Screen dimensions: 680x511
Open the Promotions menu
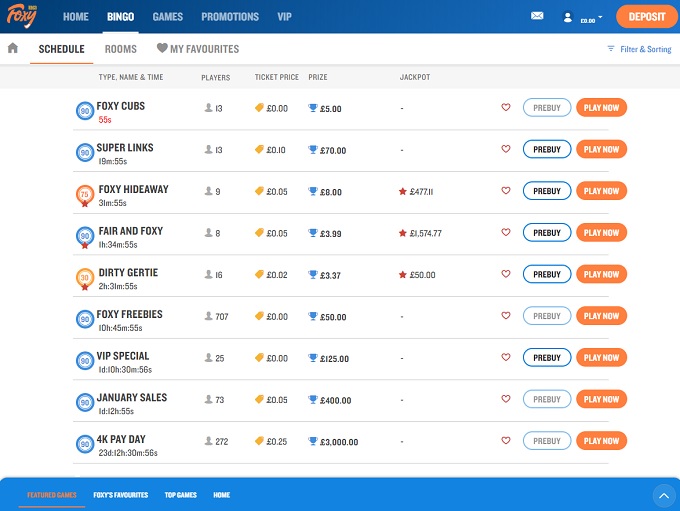point(230,16)
